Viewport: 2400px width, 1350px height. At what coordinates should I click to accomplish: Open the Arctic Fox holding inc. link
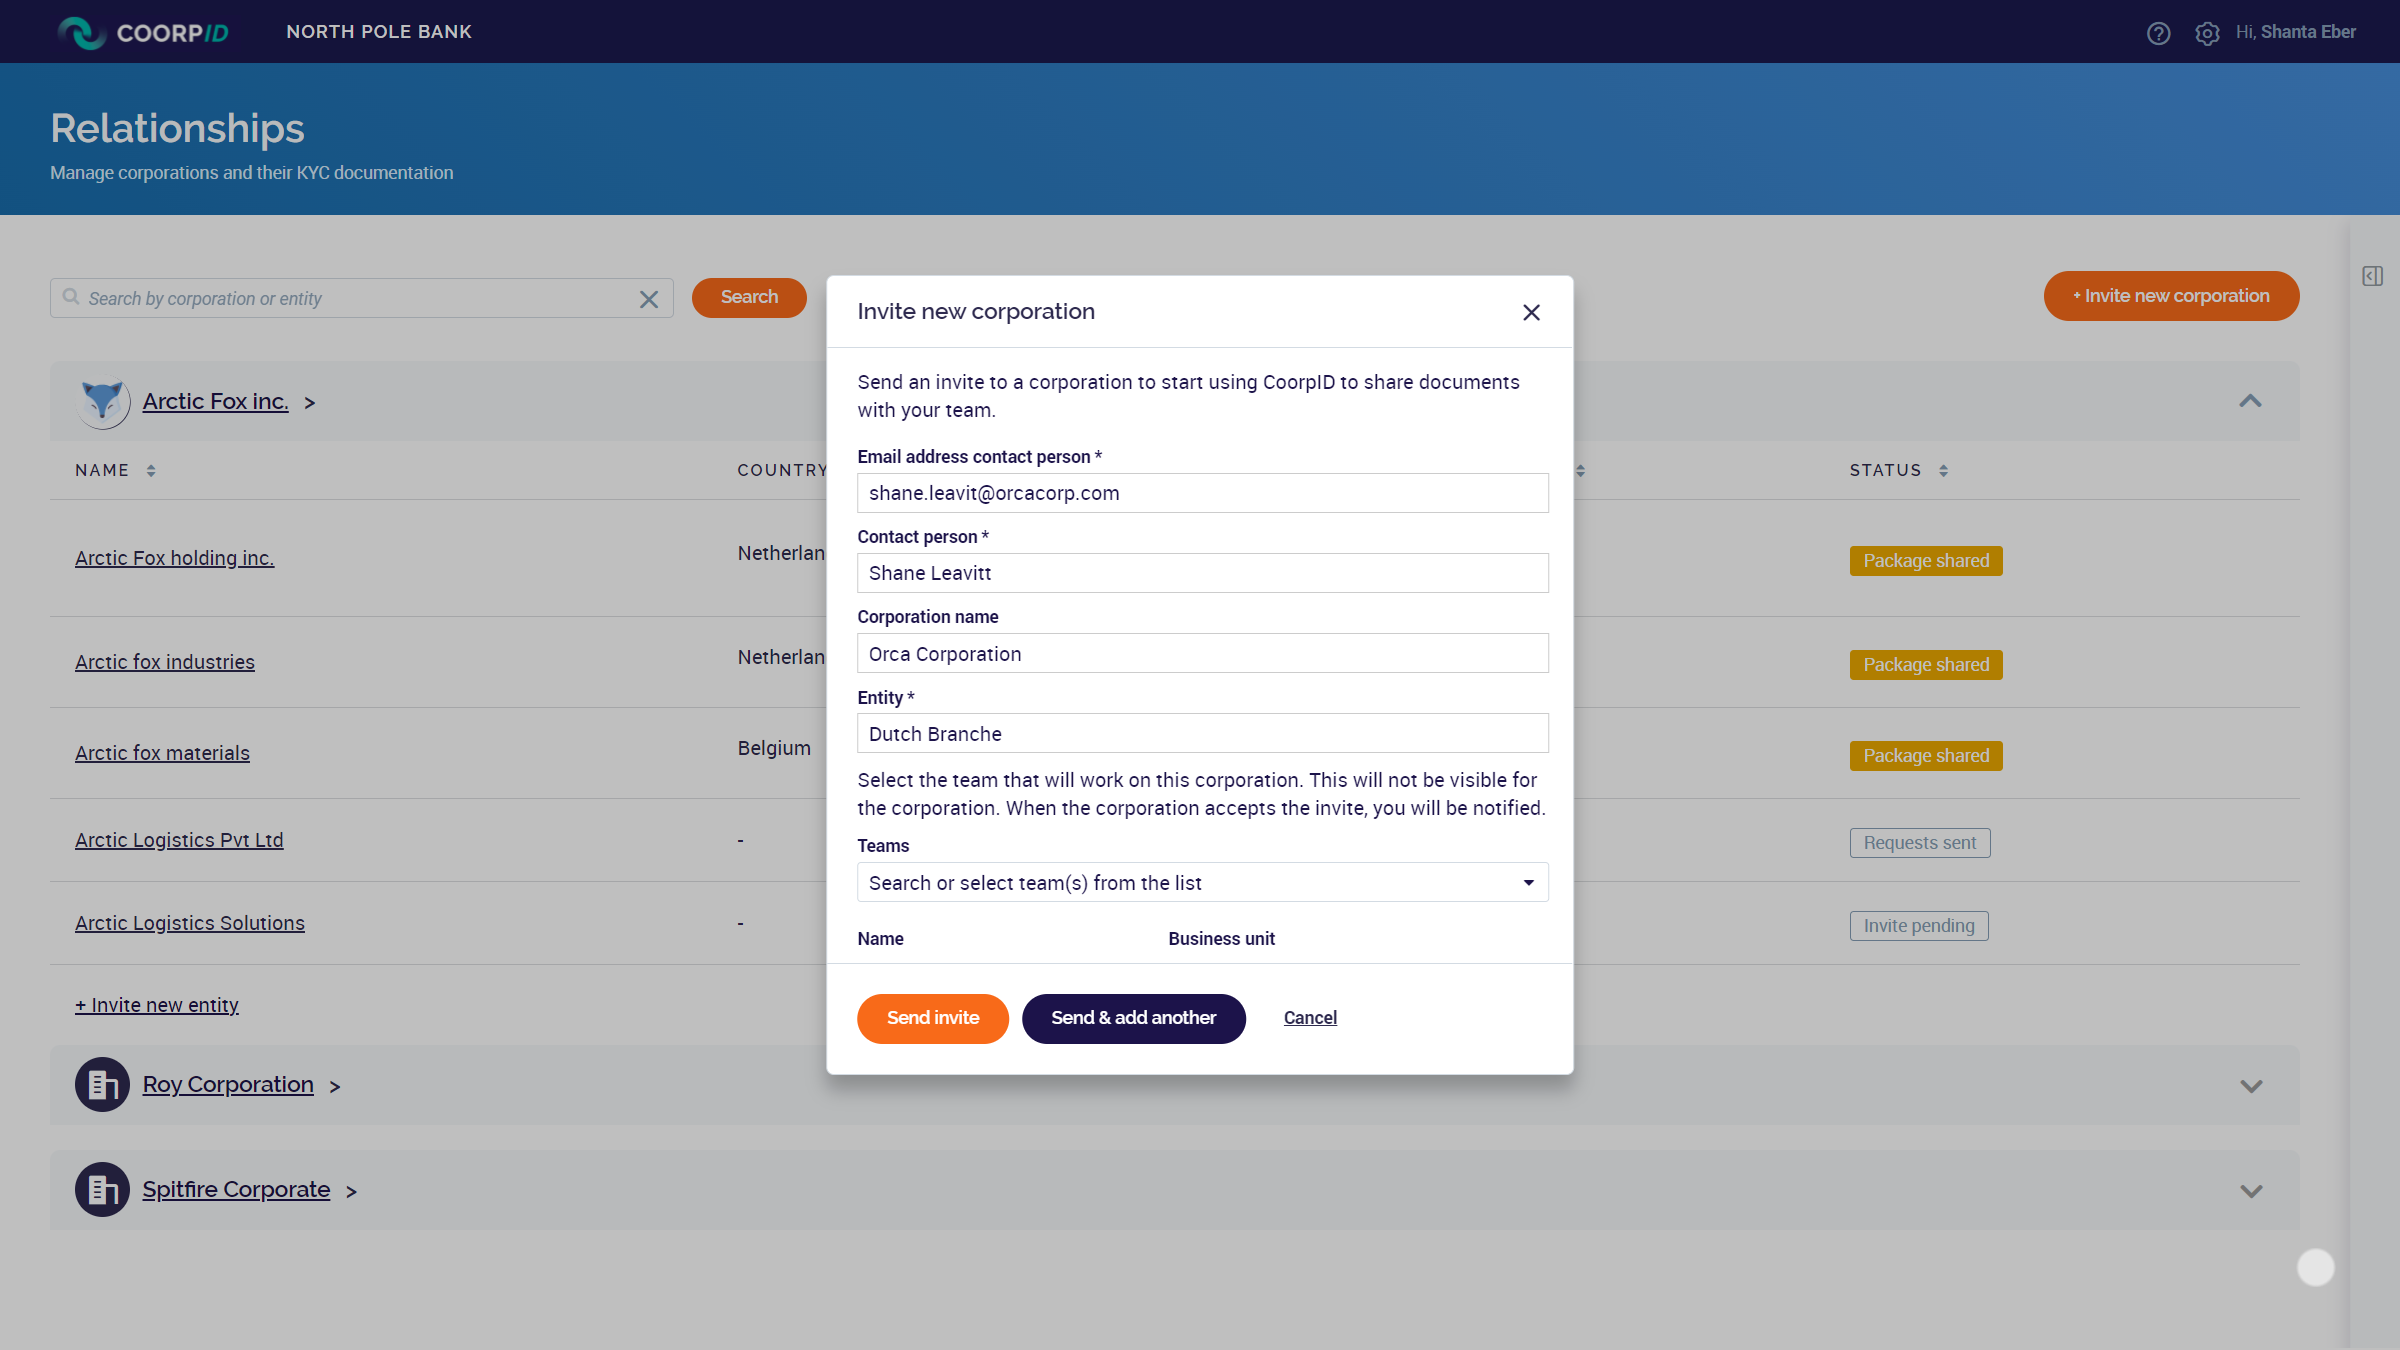[174, 557]
